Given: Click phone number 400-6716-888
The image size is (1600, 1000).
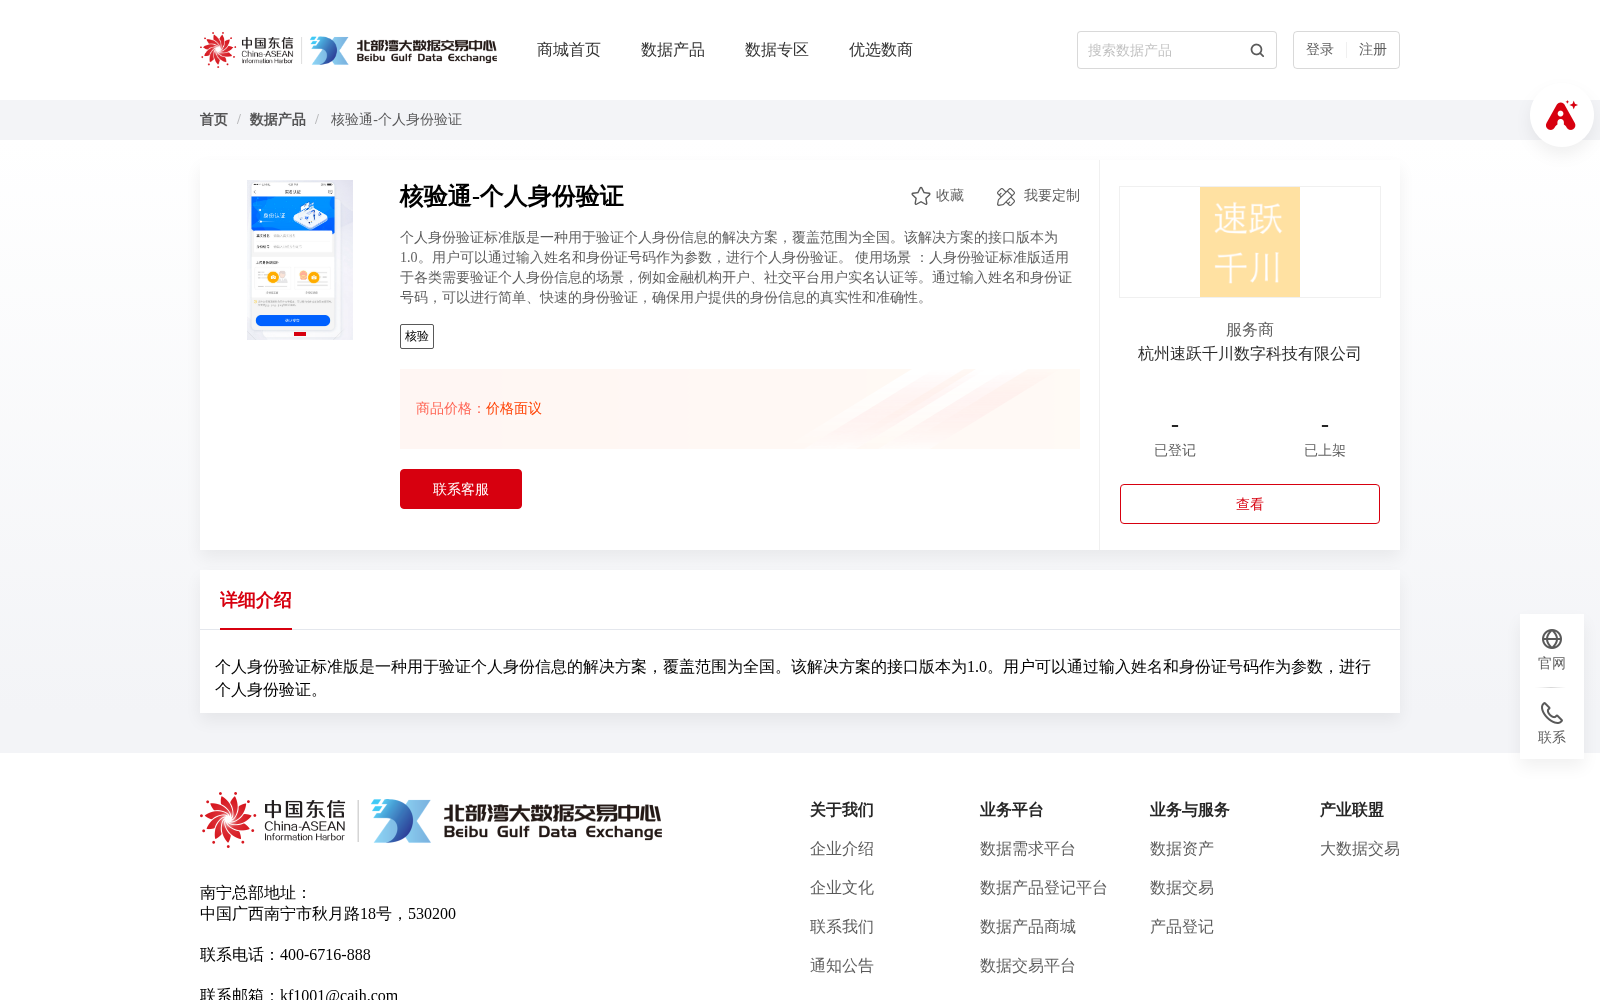Looking at the screenshot, I should 325,955.
